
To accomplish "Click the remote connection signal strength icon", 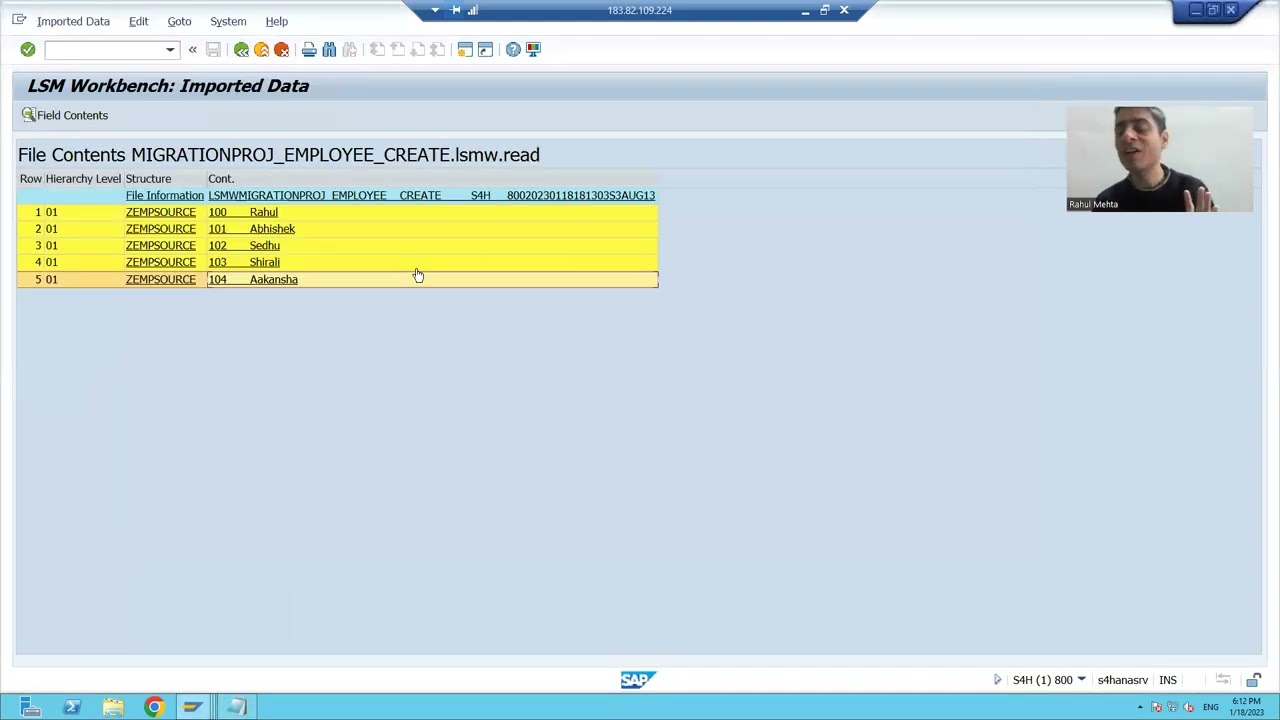I will click(473, 10).
